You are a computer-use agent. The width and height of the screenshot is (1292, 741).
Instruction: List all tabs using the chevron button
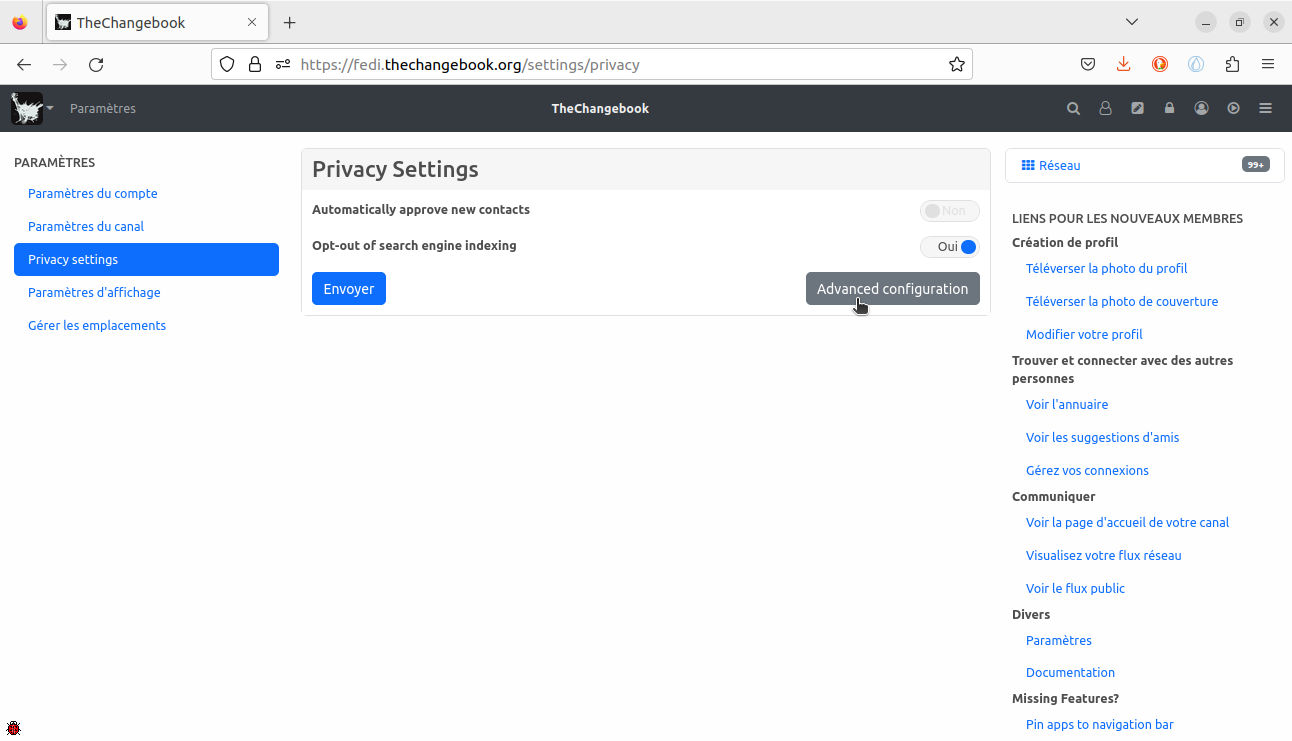(x=1132, y=22)
